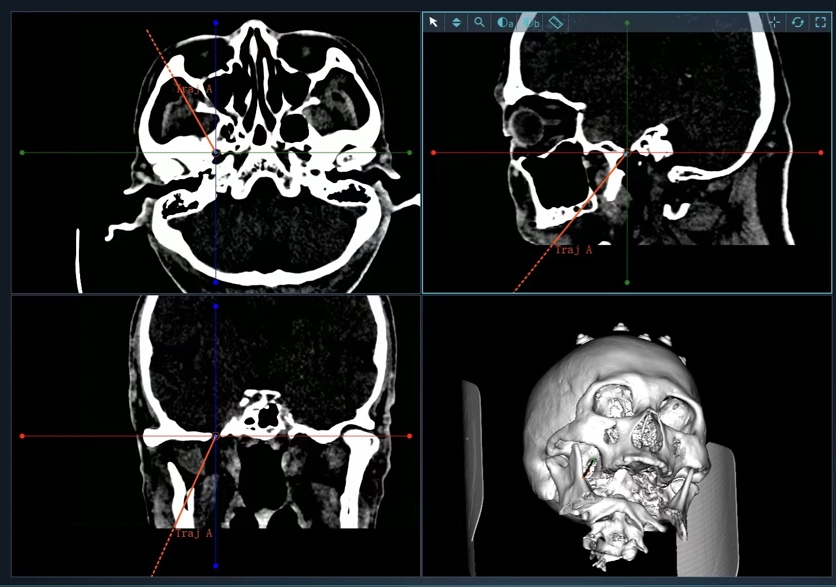Viewport: 836px width, 587px height.
Task: Click the trajectory marker on 3D skull cheek
Action: (x=589, y=468)
